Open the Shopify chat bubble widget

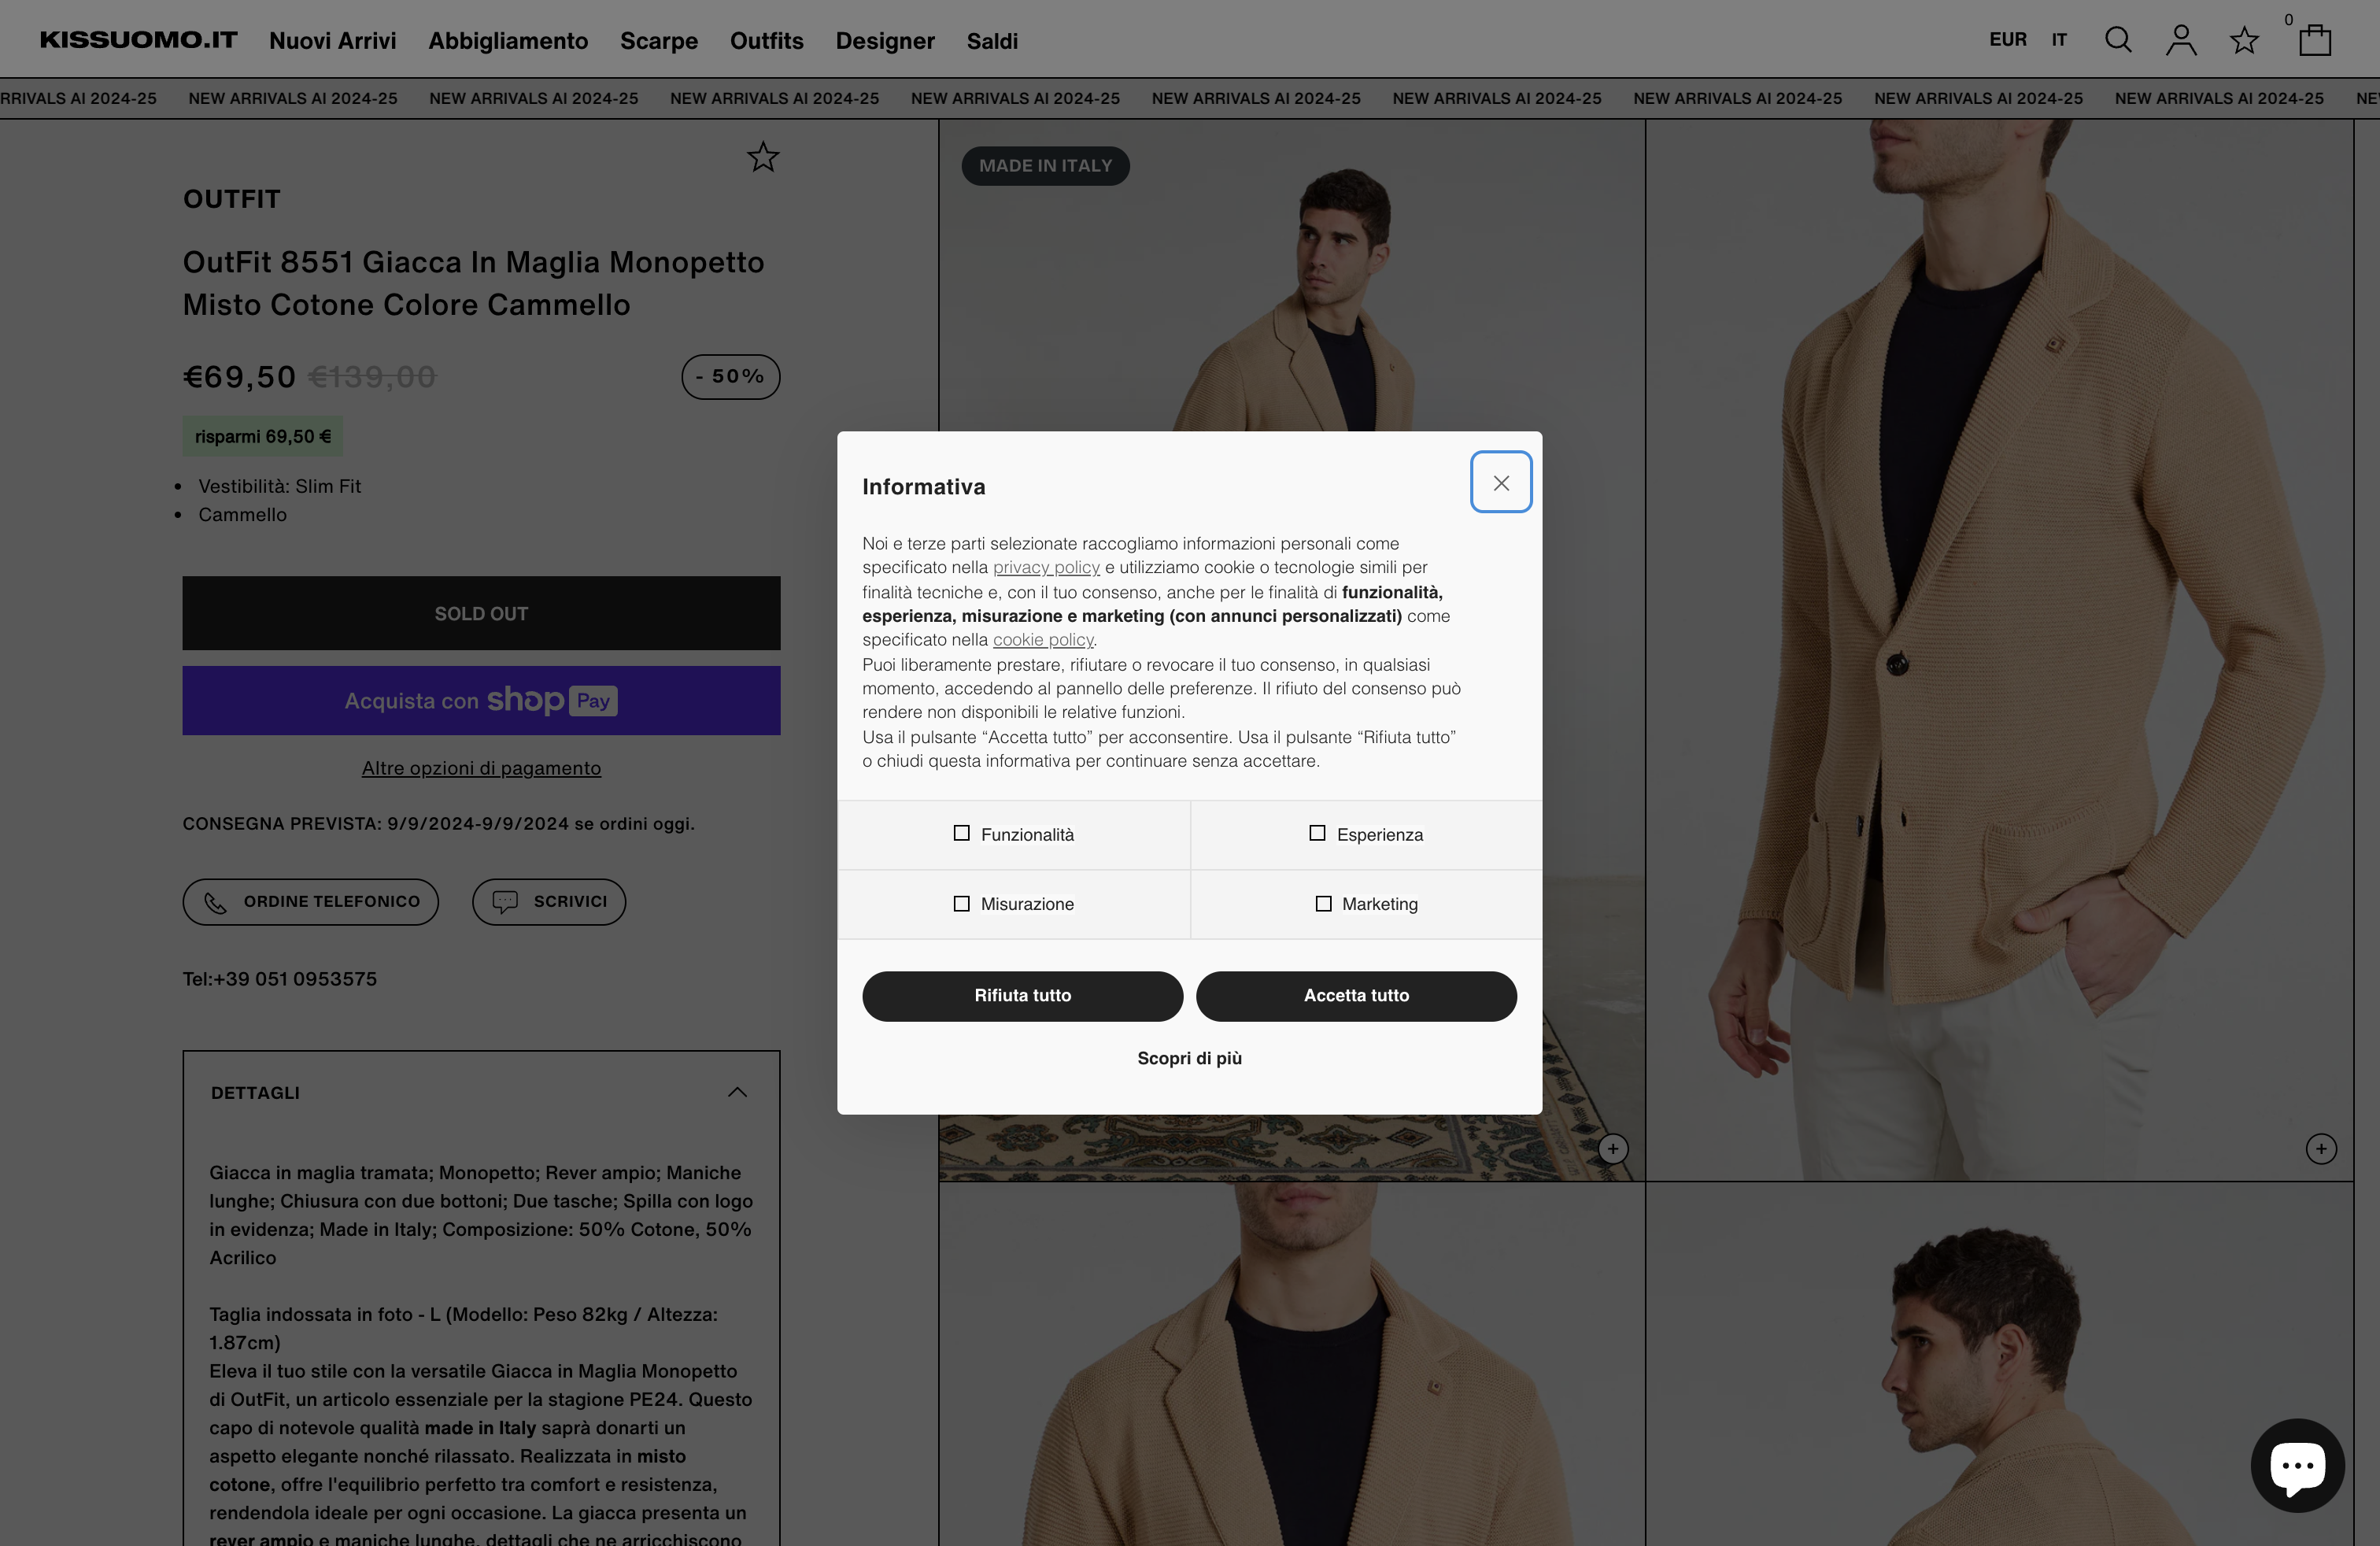click(x=2297, y=1465)
